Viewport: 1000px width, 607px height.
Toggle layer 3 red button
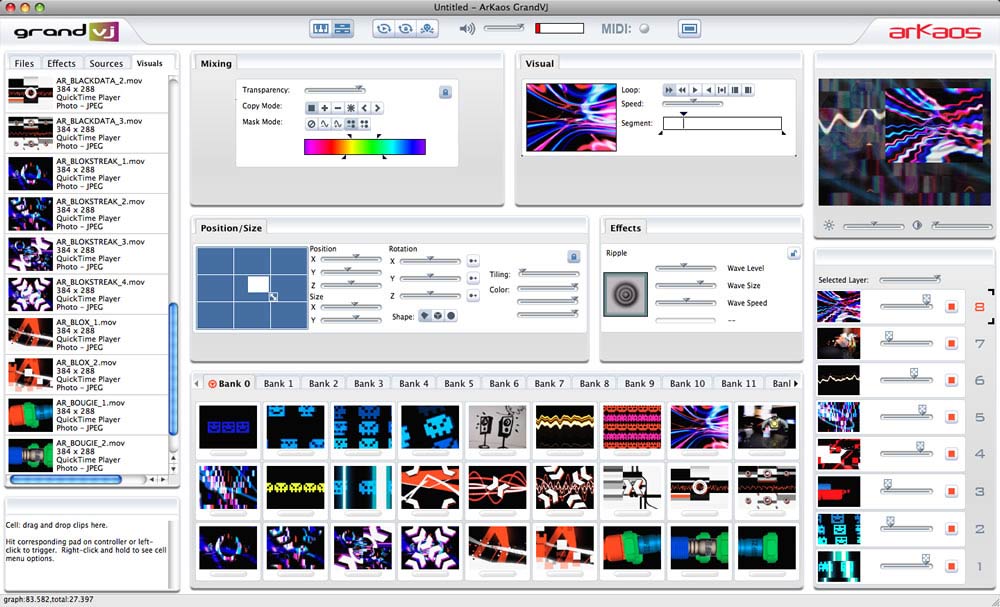click(x=951, y=492)
